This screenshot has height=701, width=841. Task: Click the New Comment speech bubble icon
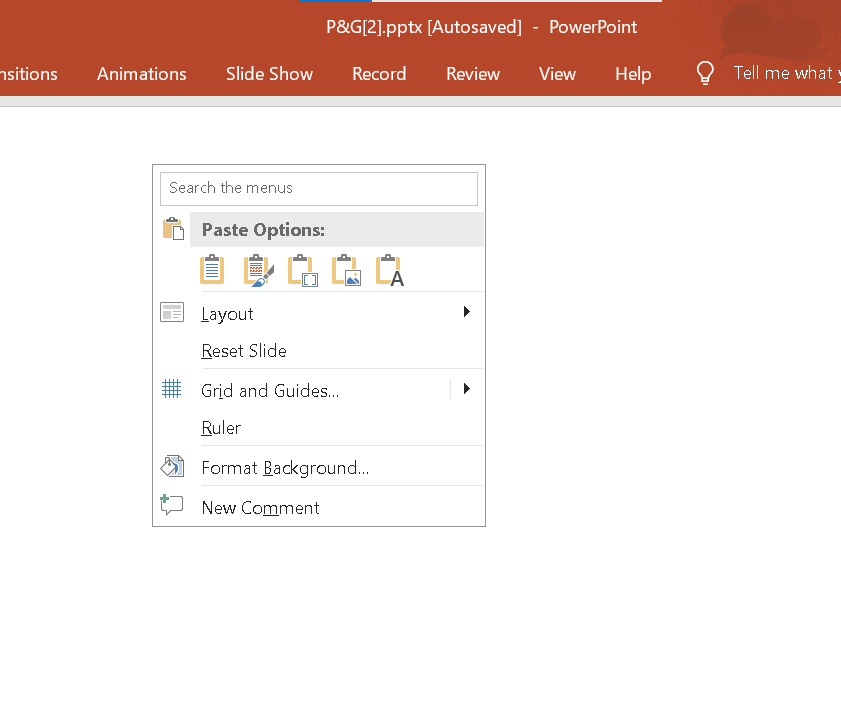(x=172, y=505)
